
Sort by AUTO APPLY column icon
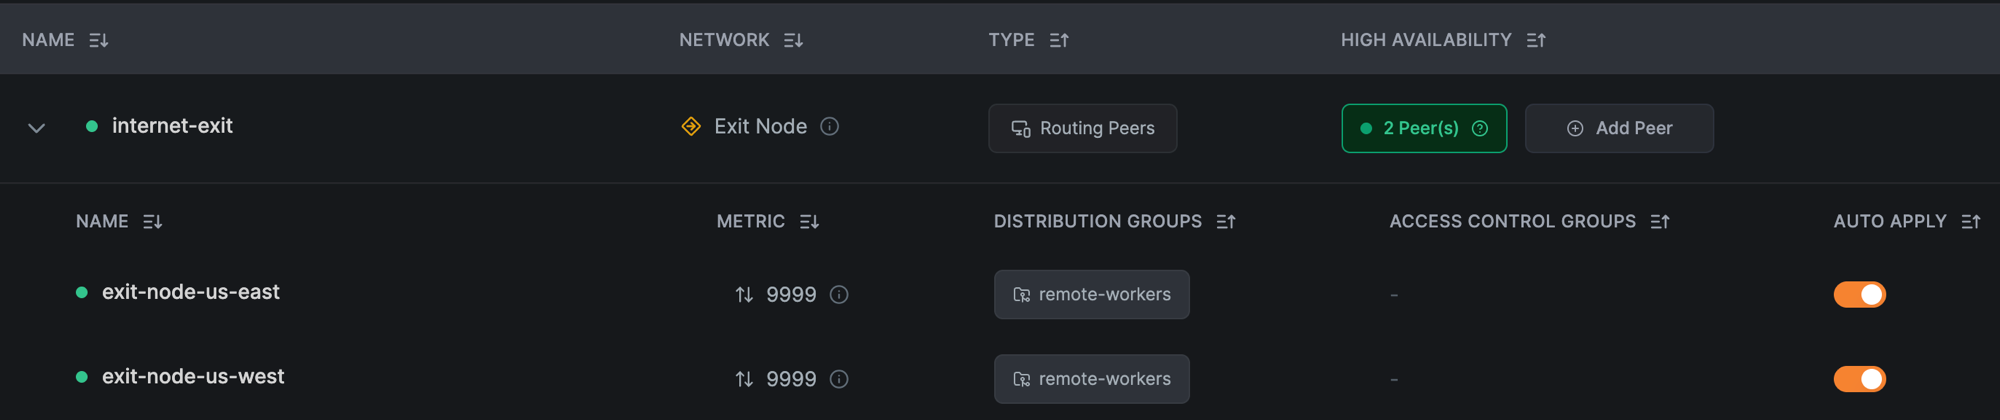coord(1971,221)
